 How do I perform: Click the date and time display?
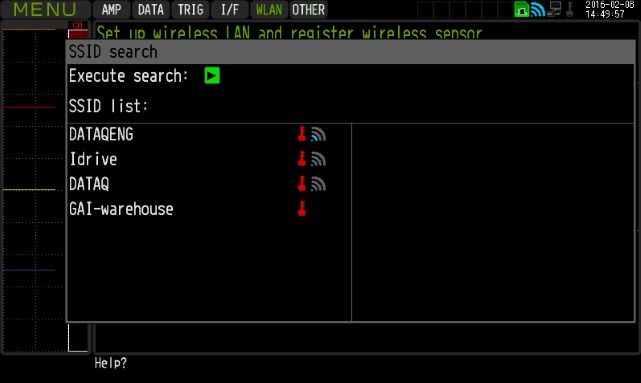(609, 9)
